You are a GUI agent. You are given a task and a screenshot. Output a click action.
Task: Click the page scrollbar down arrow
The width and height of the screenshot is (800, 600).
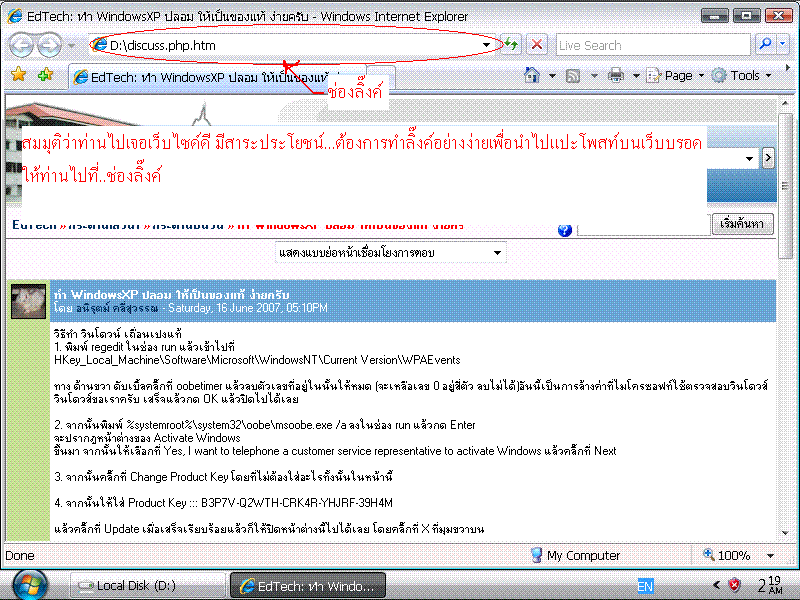tap(785, 533)
